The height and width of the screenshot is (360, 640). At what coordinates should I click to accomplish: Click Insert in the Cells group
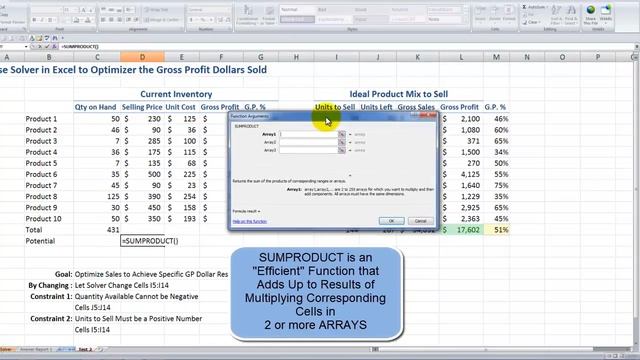[x=480, y=15]
